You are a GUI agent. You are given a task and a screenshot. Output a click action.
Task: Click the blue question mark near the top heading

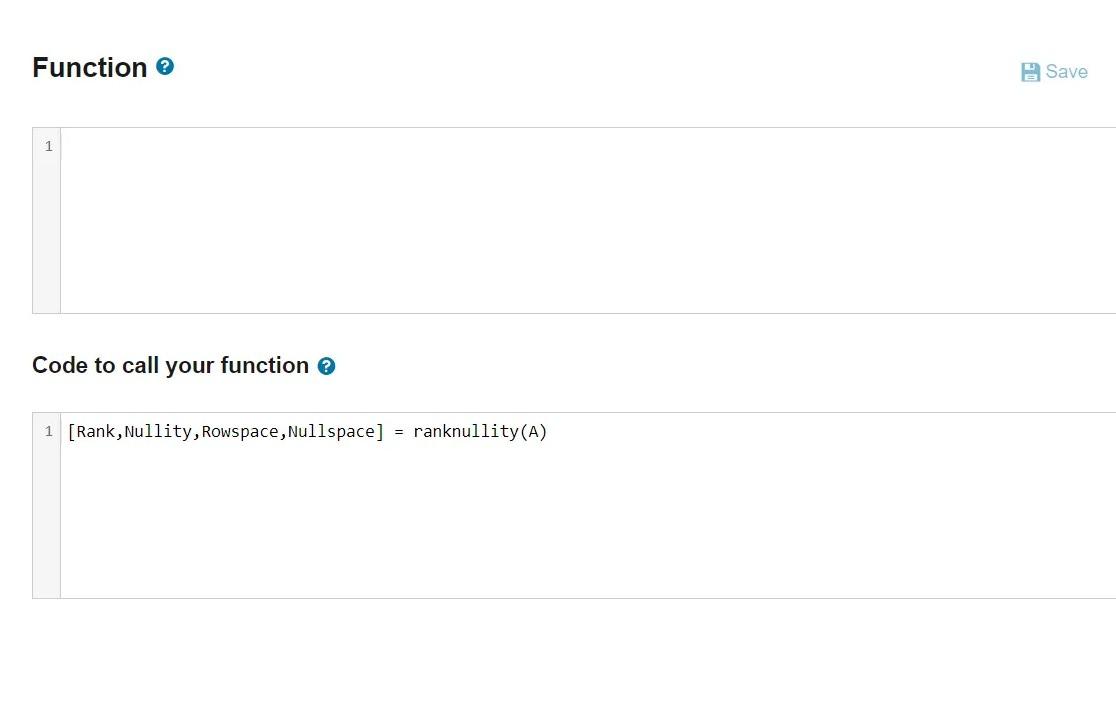pos(164,67)
